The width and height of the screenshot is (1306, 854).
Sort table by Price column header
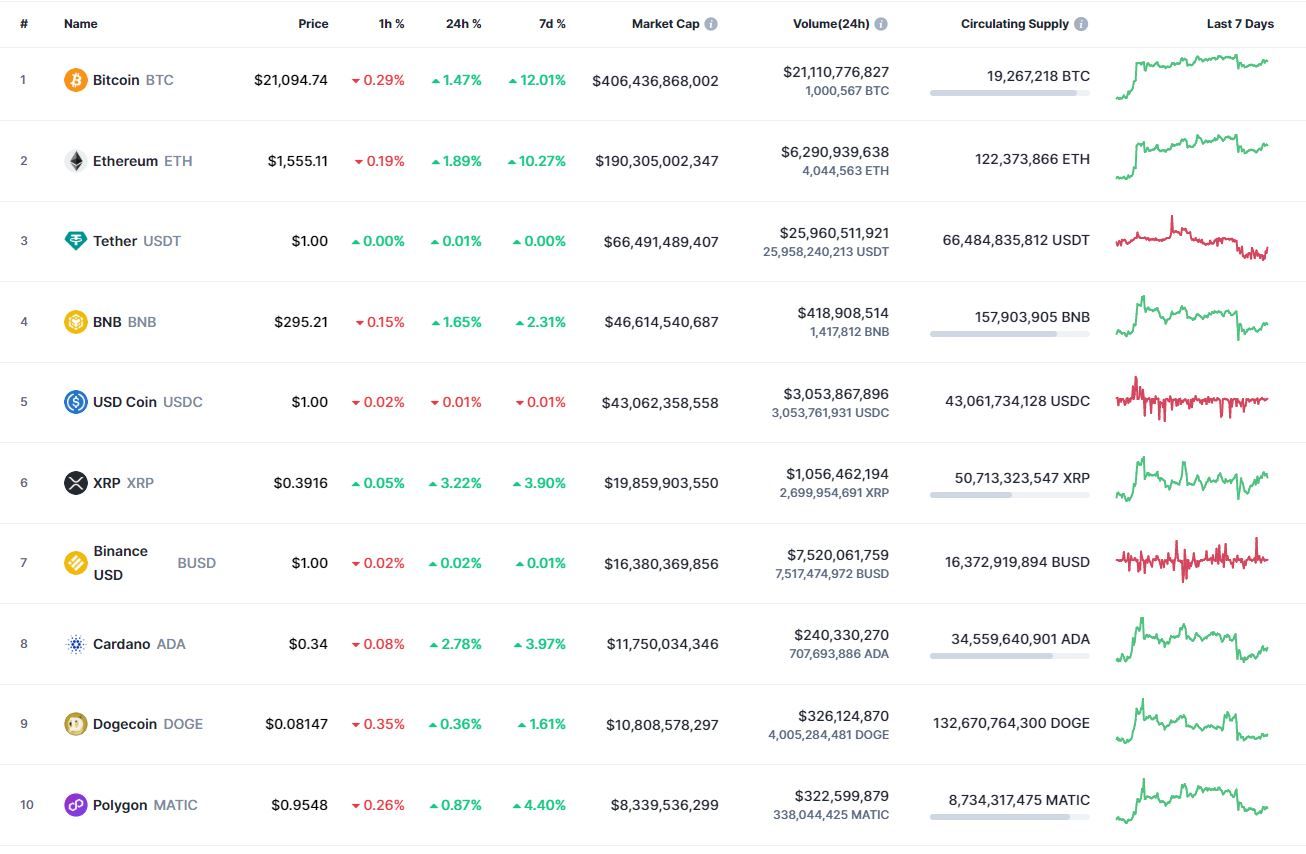[313, 24]
